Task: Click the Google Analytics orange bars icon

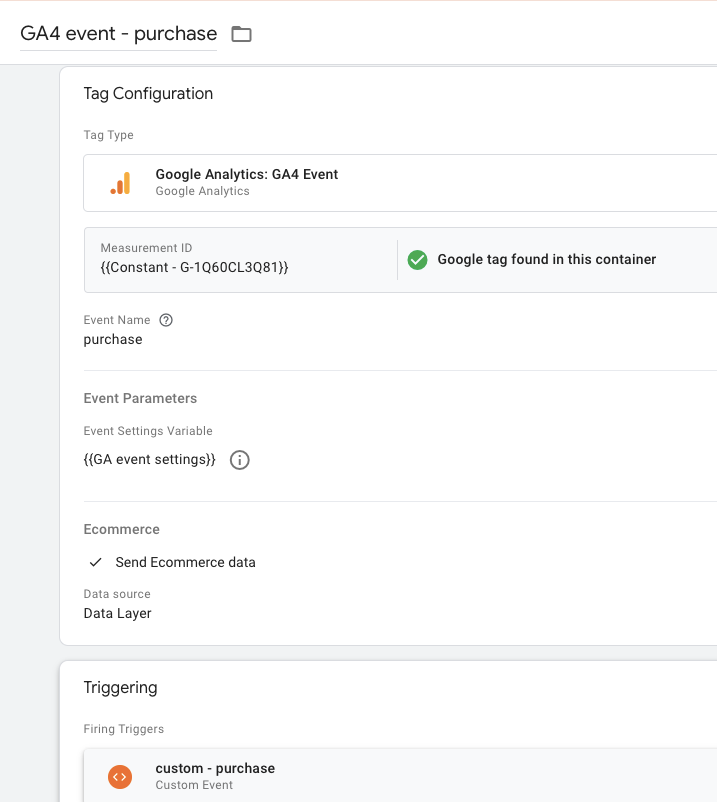Action: [x=120, y=183]
